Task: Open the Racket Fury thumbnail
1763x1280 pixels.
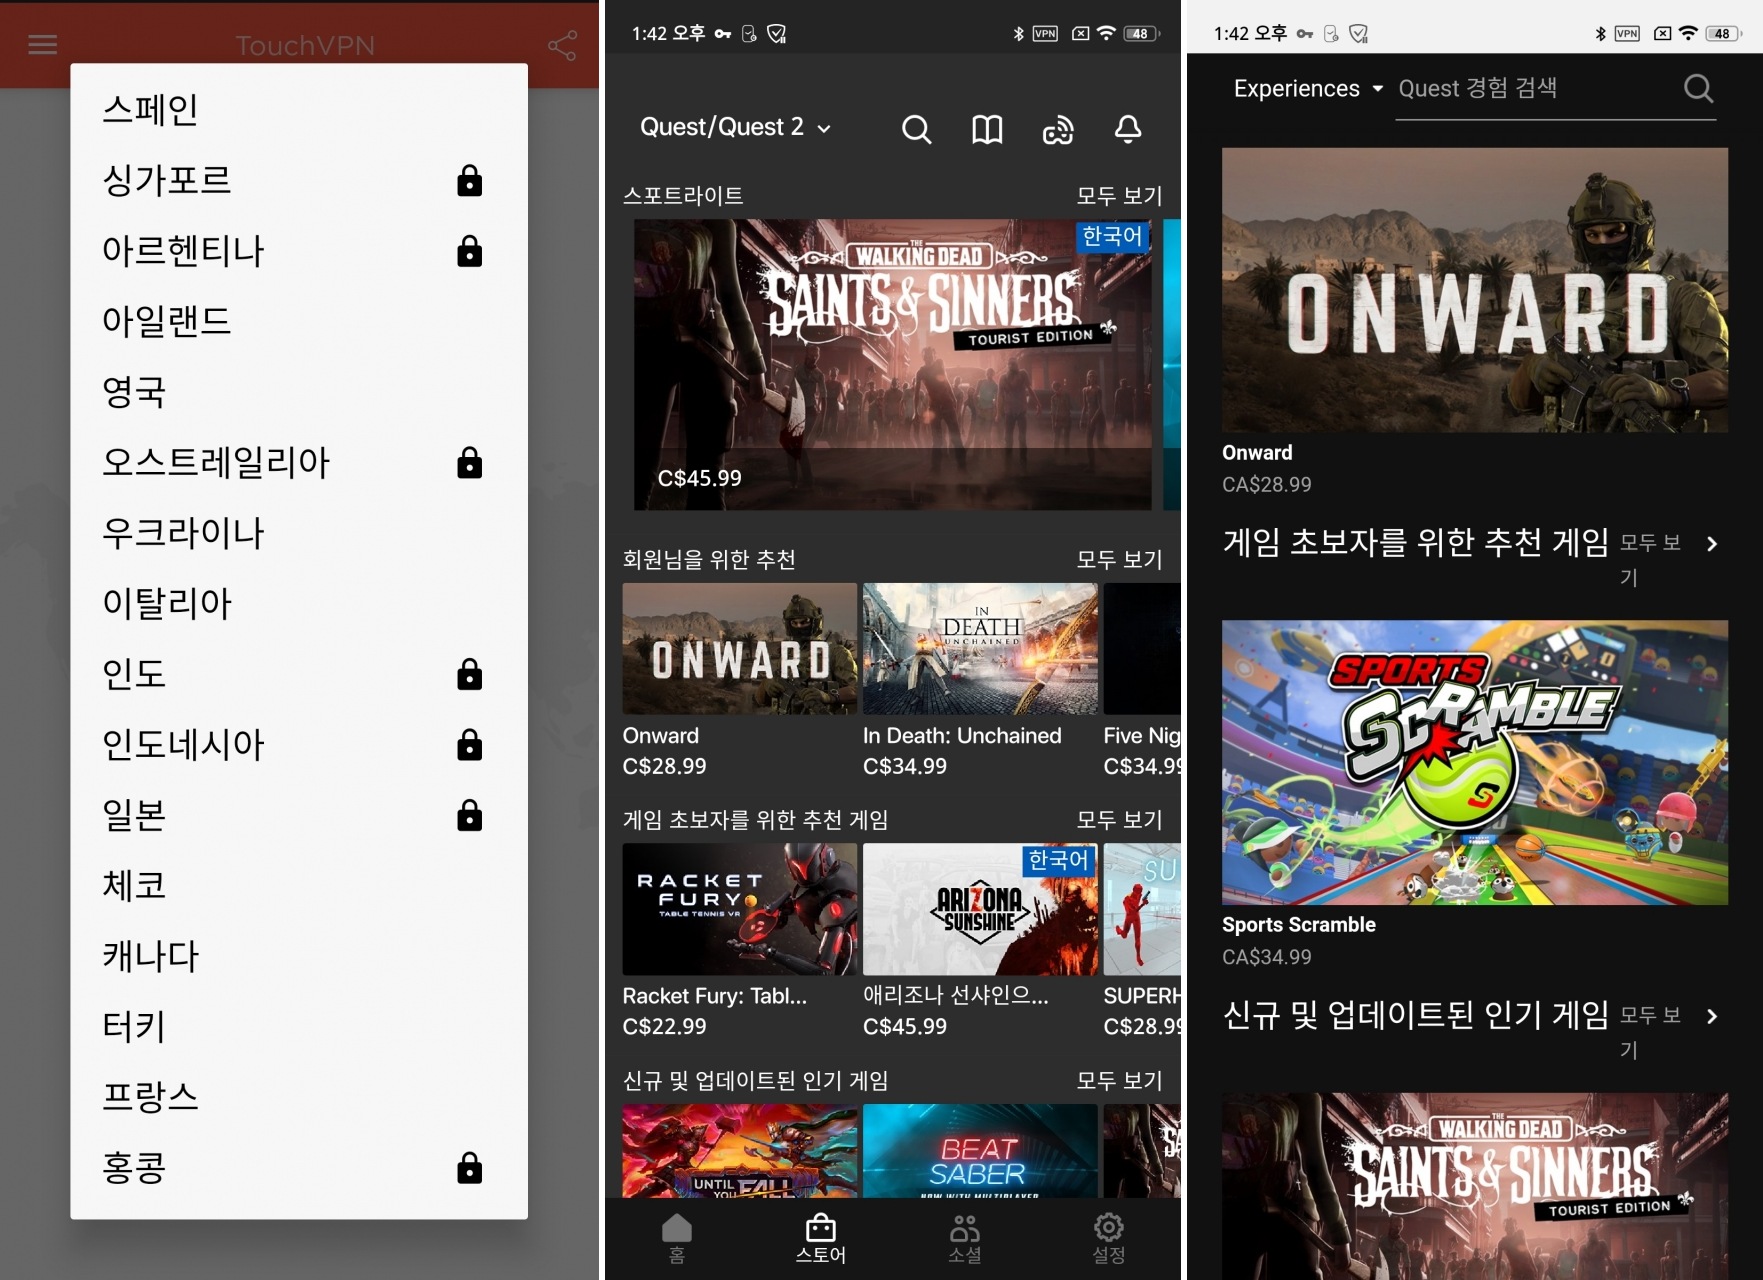Action: pyautogui.click(x=739, y=909)
